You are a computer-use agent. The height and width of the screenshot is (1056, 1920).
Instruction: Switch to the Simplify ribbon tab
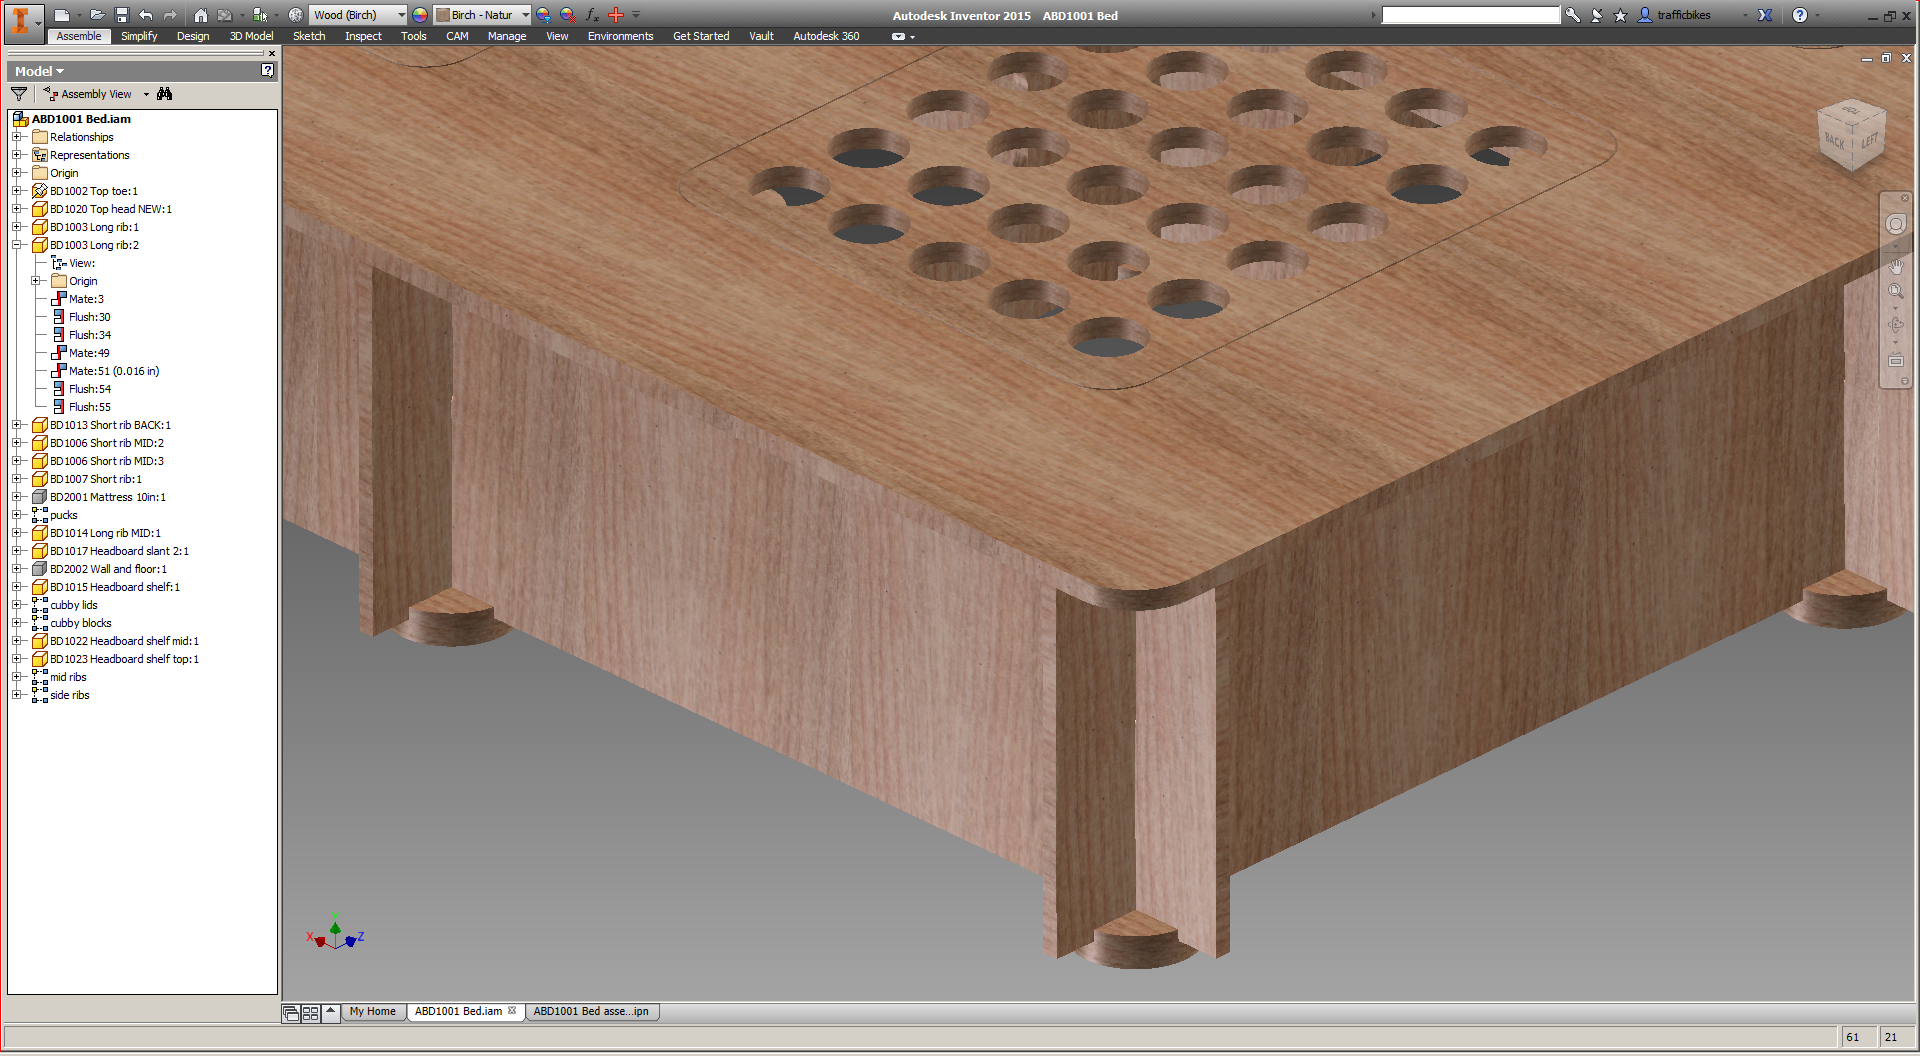tap(139, 36)
